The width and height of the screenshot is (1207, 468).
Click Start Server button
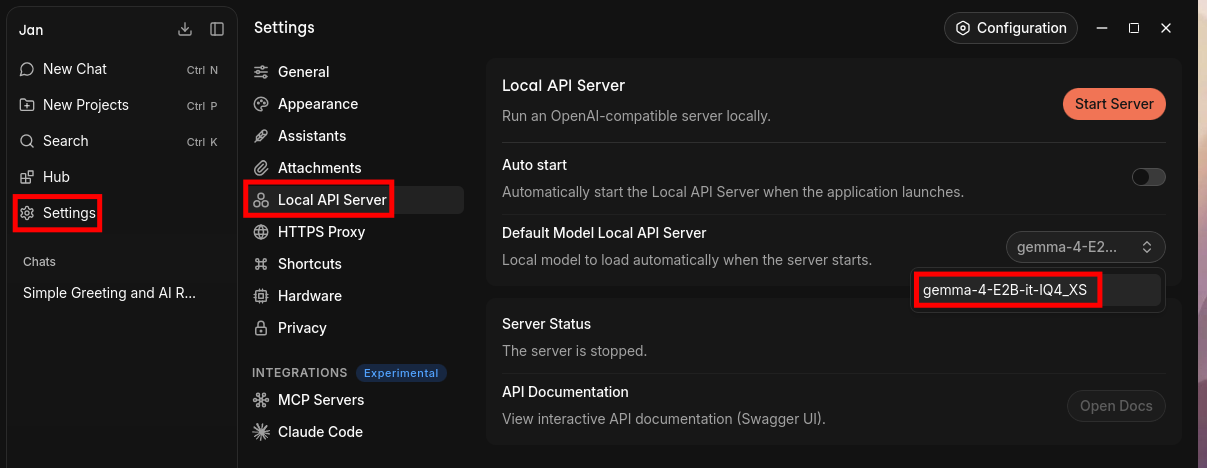(1114, 104)
